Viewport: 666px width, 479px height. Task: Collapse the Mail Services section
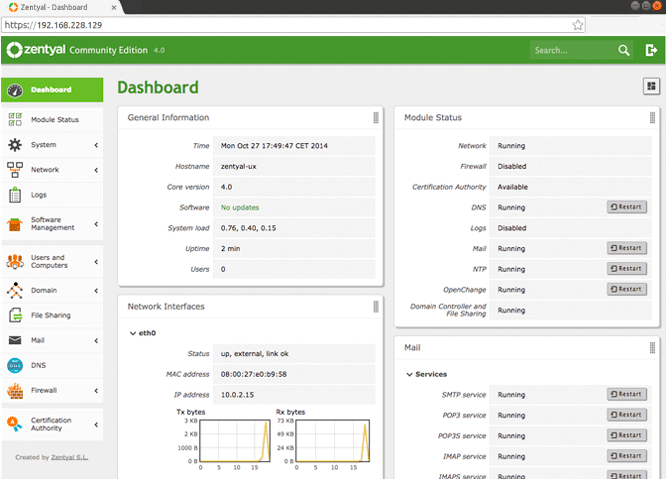(x=409, y=375)
